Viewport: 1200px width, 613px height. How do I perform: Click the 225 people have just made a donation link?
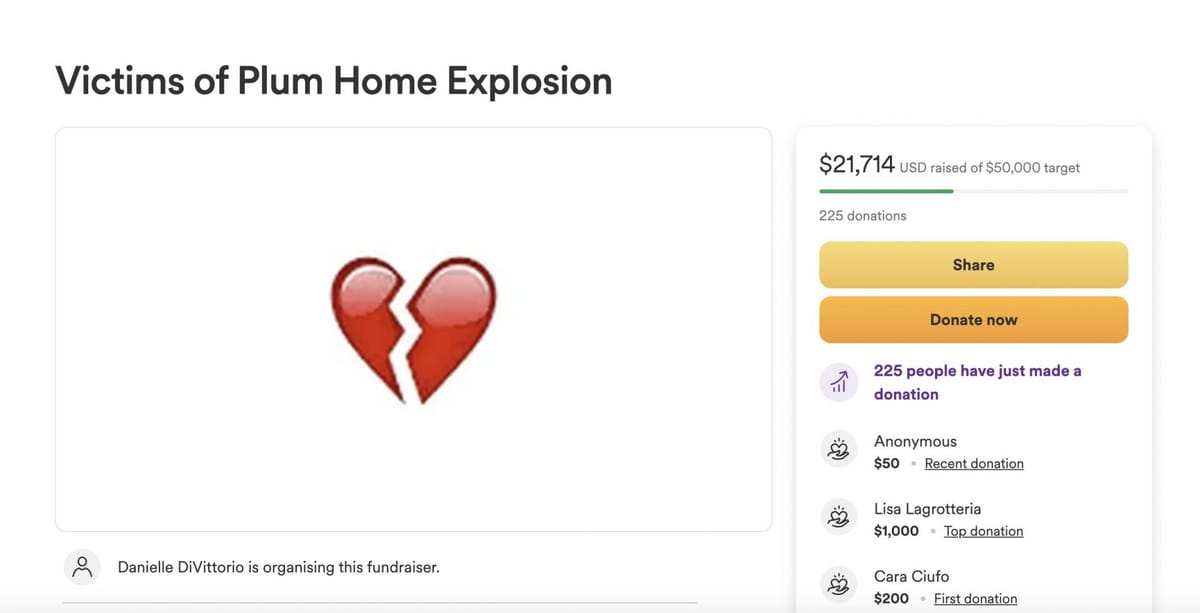click(x=978, y=382)
